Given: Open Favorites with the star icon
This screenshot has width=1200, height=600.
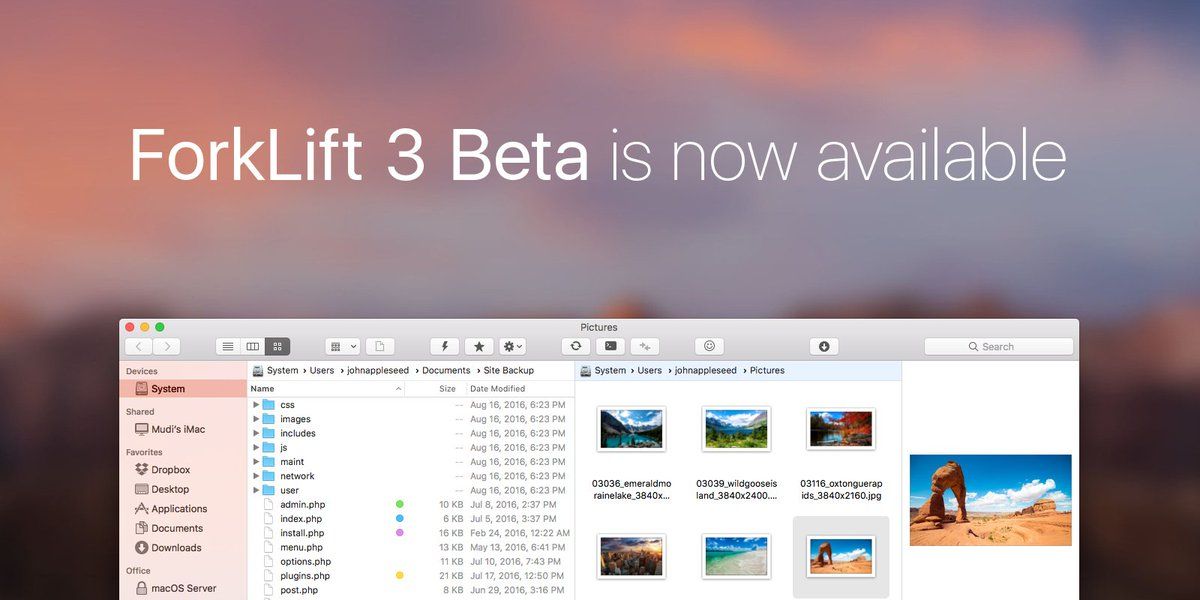Looking at the screenshot, I should (x=479, y=346).
